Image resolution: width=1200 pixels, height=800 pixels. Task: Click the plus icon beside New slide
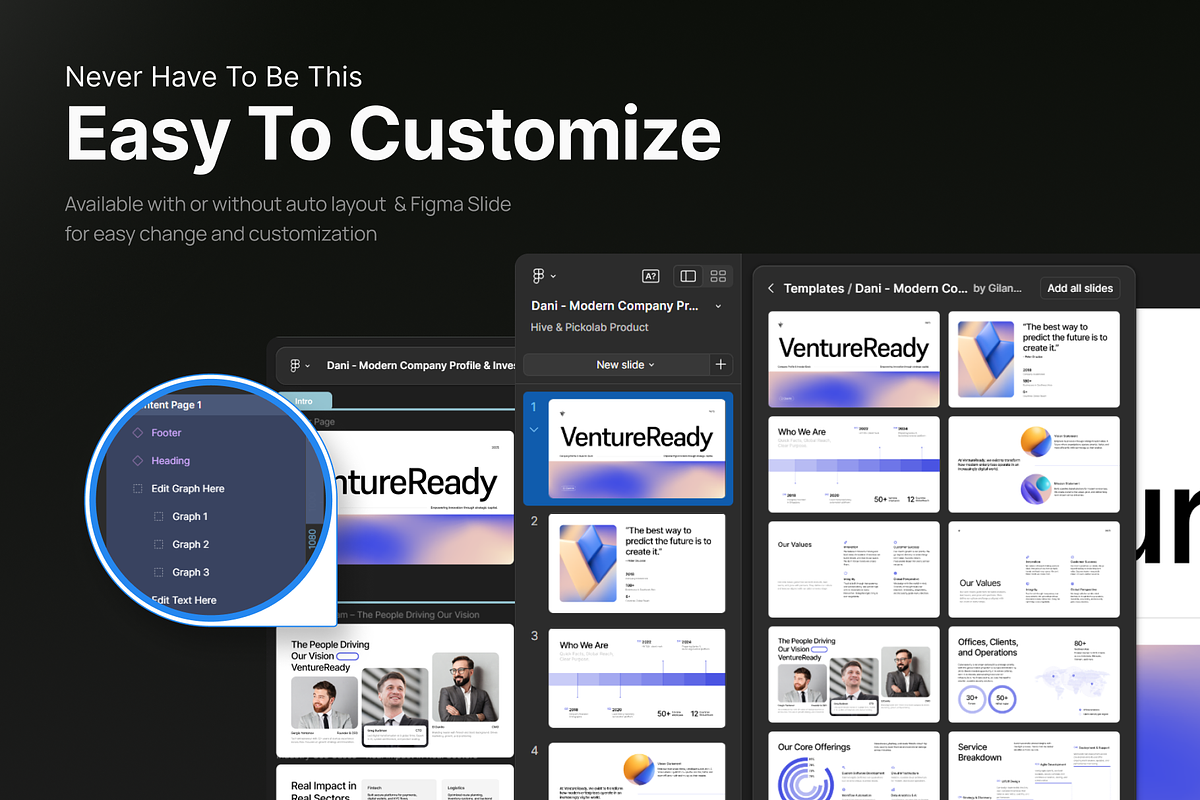[x=721, y=365]
